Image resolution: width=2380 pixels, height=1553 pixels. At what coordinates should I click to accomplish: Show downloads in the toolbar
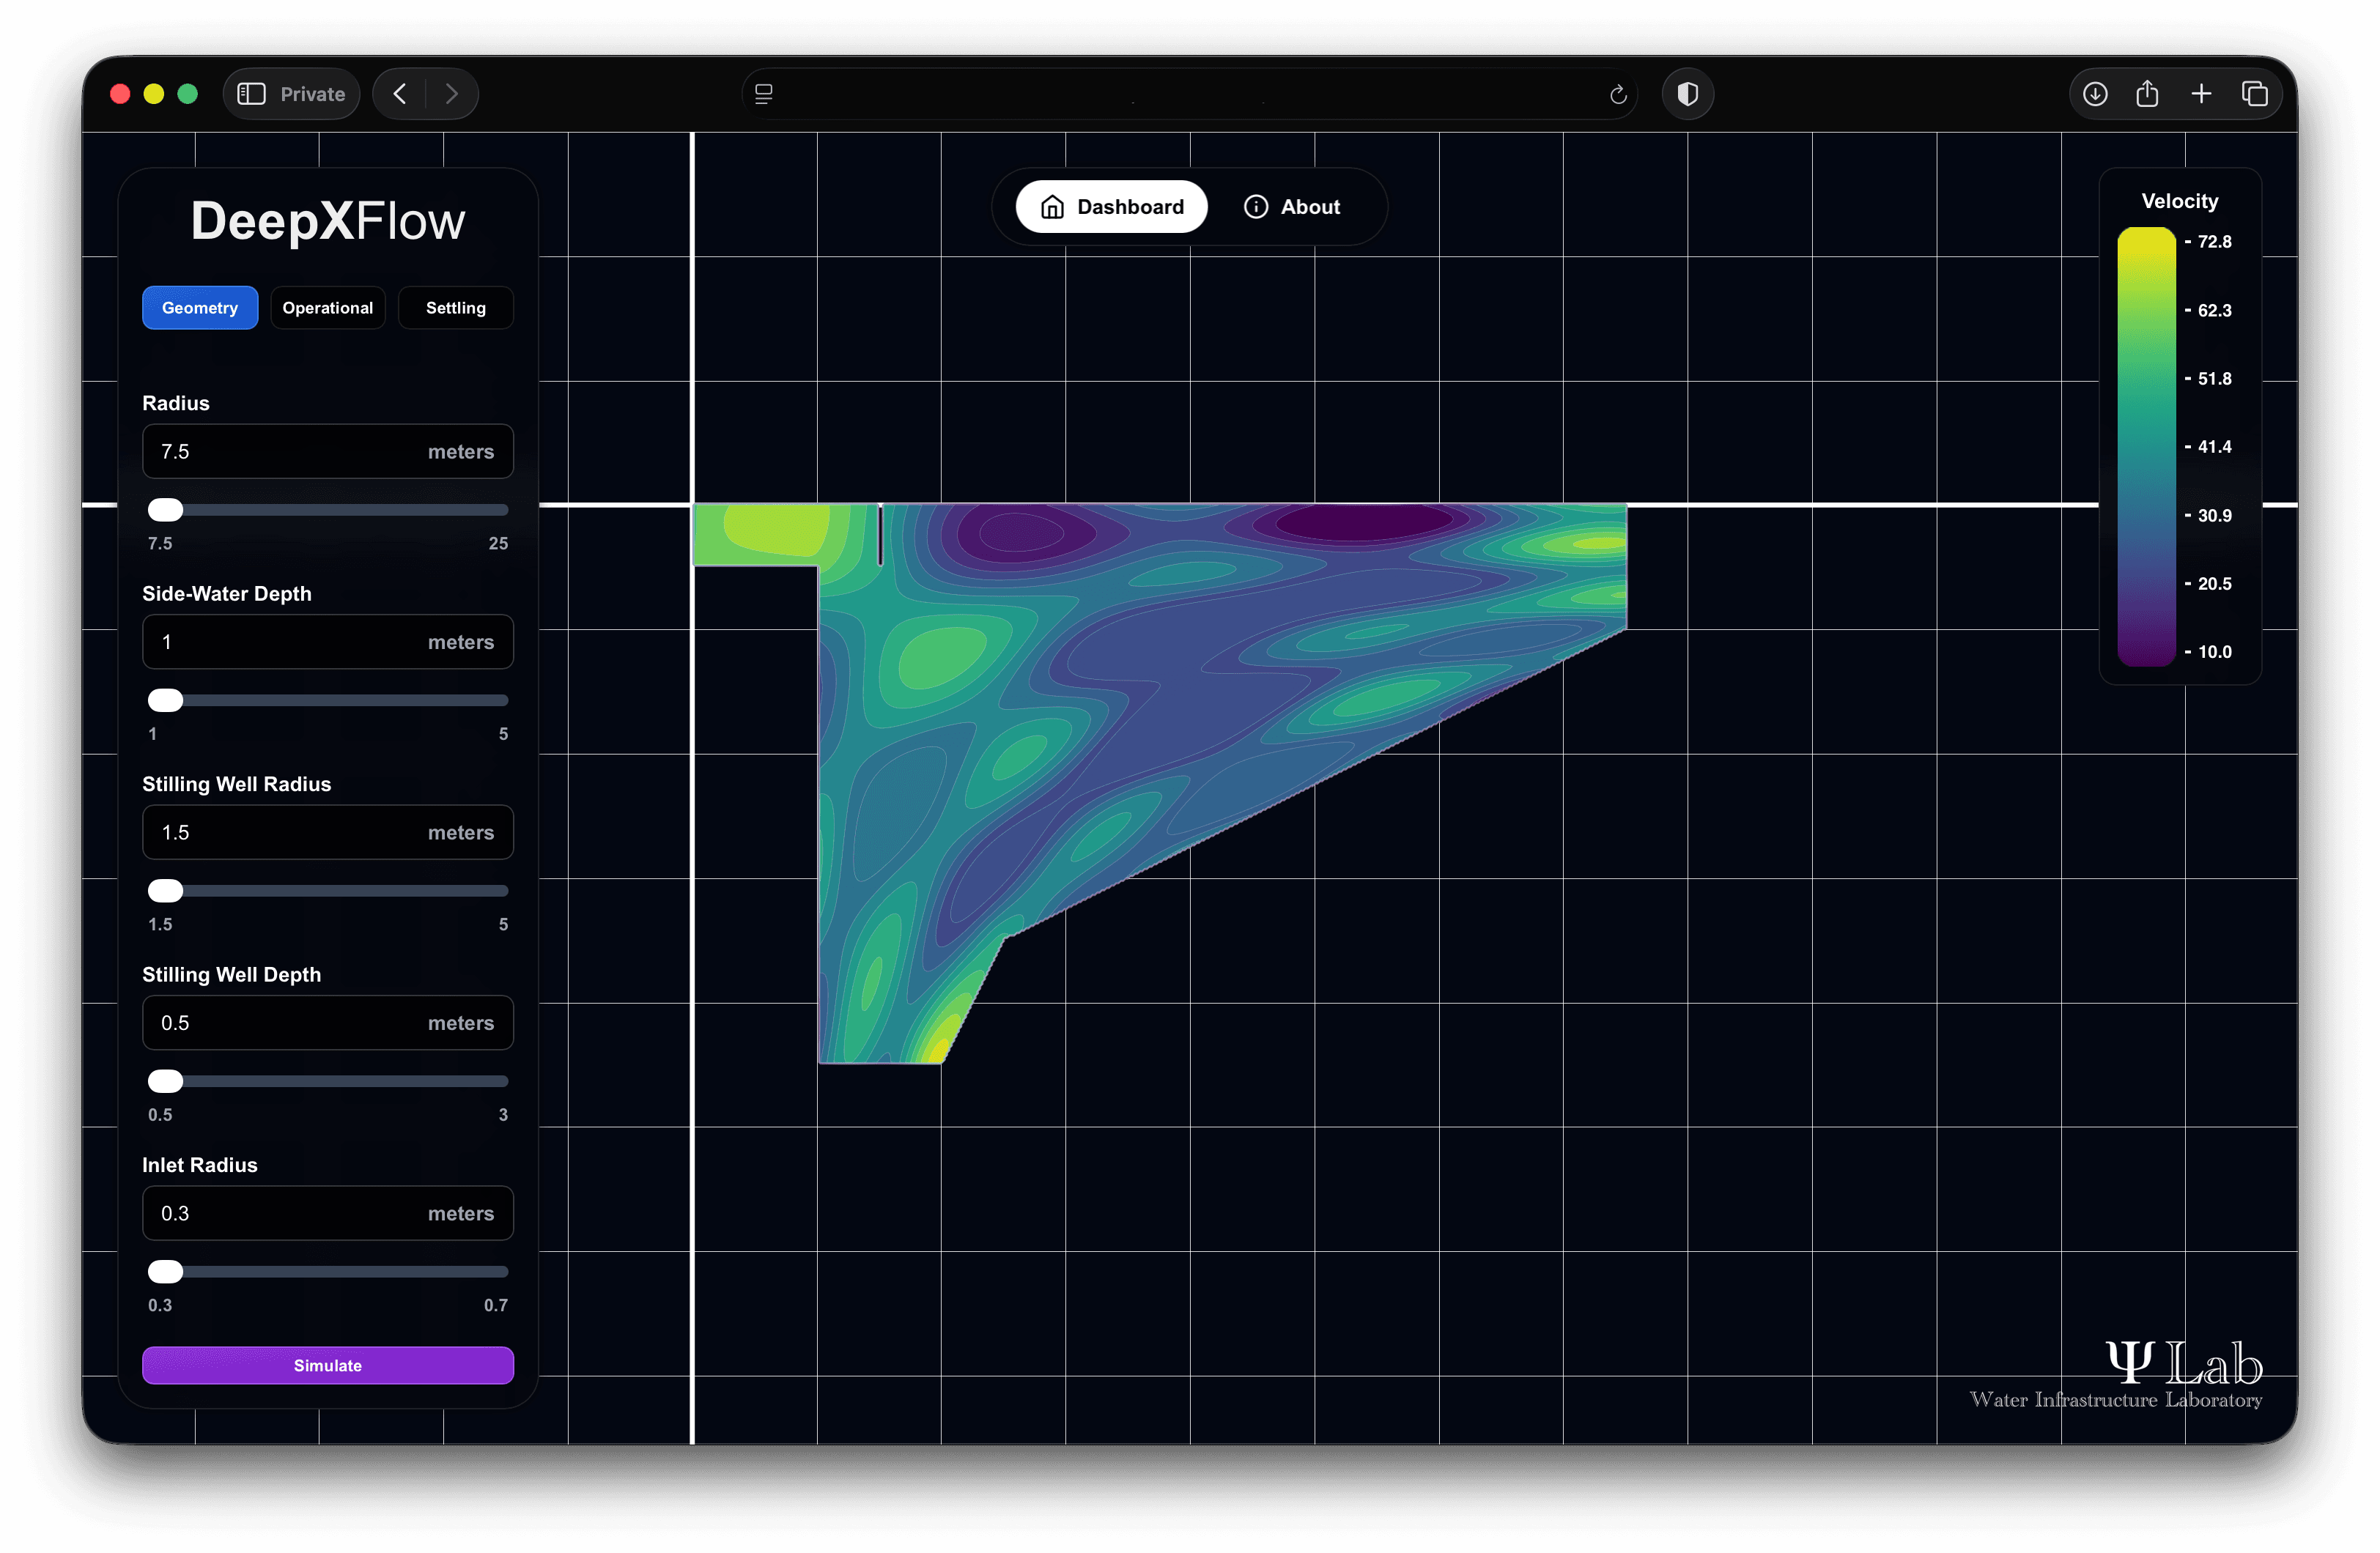click(2095, 94)
